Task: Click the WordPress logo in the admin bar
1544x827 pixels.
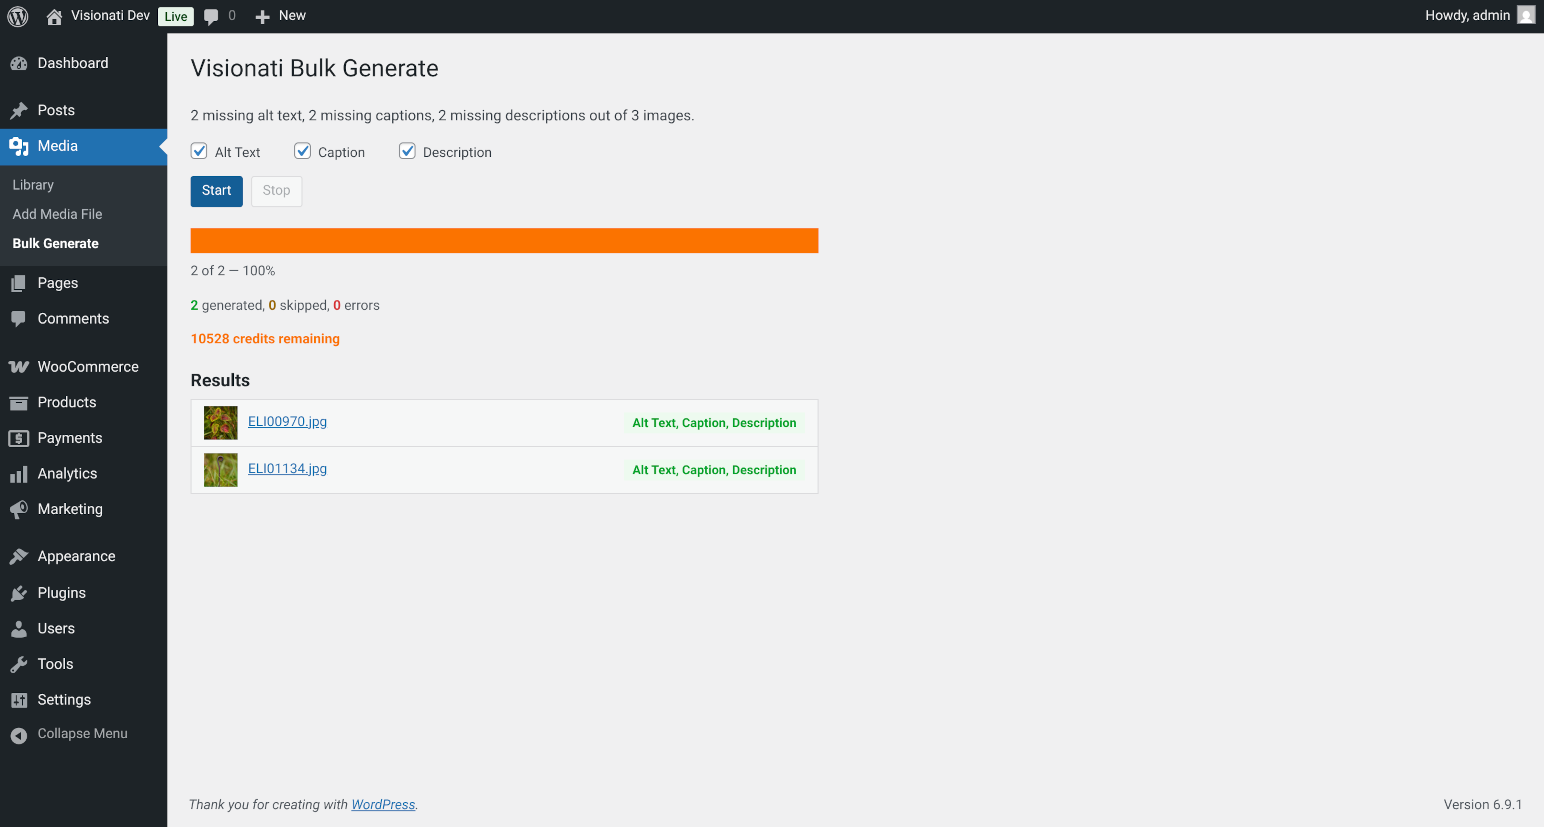Action: coord(16,15)
